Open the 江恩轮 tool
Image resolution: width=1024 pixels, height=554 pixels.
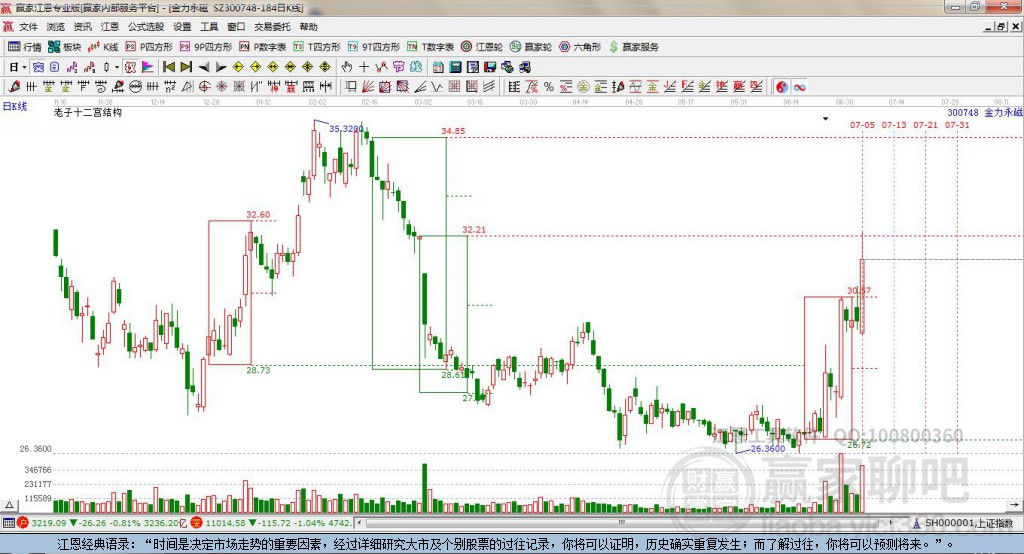click(482, 47)
